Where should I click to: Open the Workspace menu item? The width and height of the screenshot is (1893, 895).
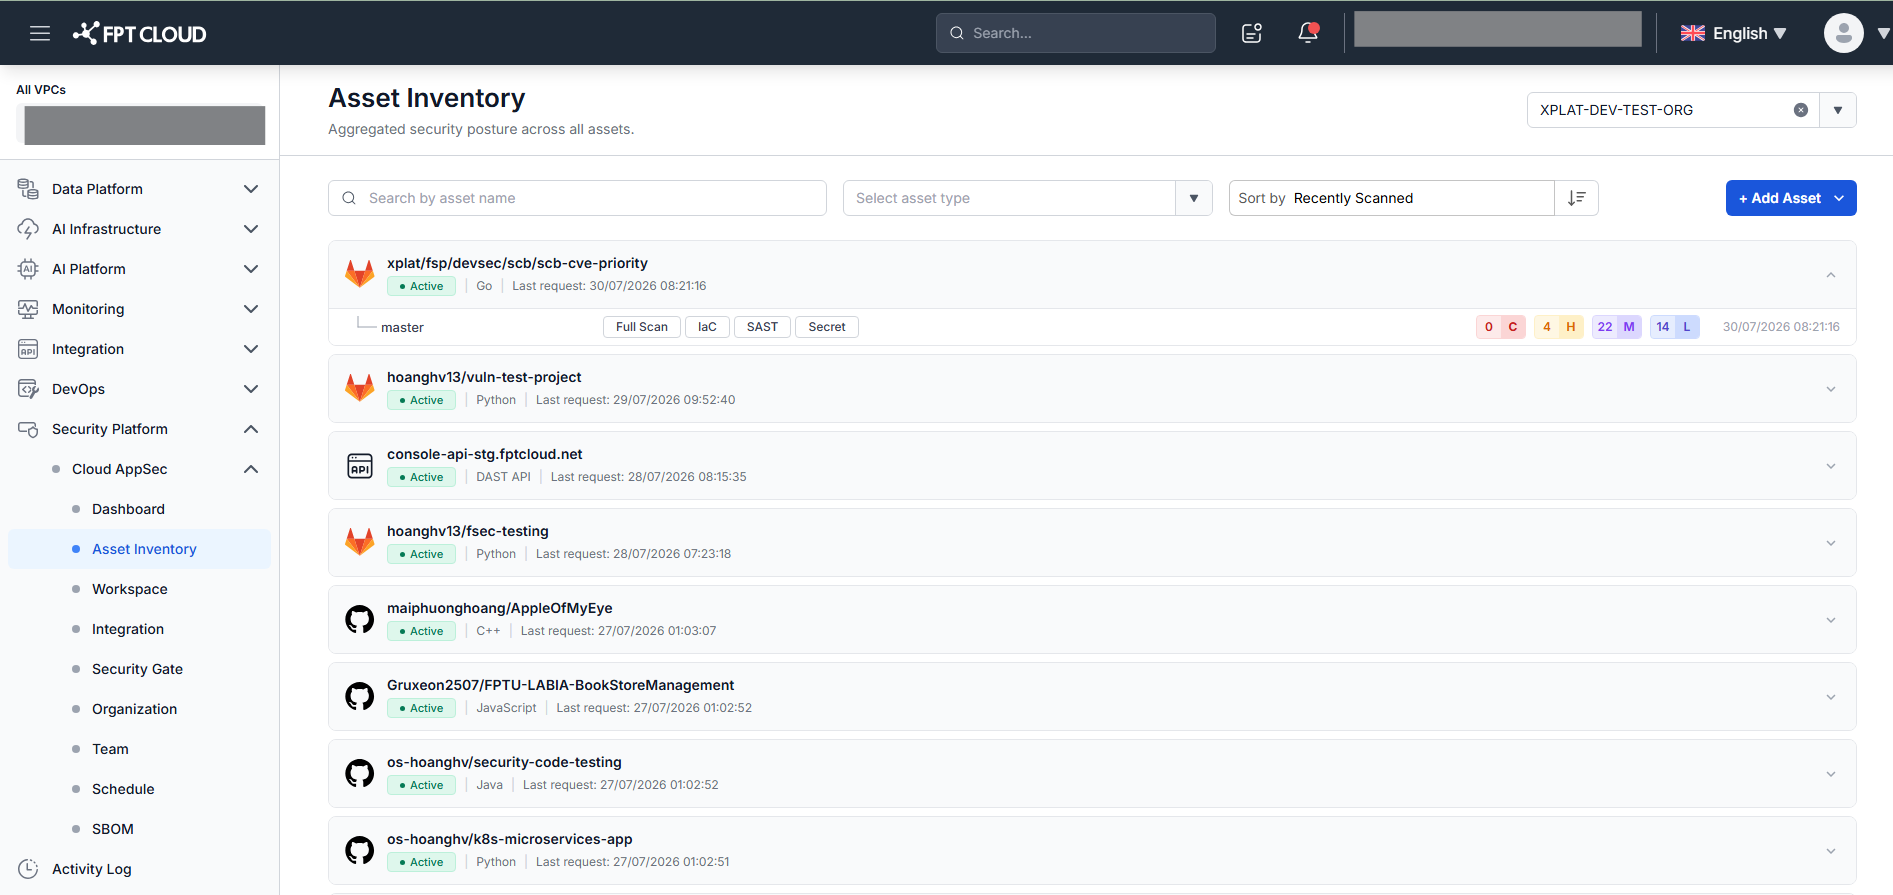tap(130, 589)
